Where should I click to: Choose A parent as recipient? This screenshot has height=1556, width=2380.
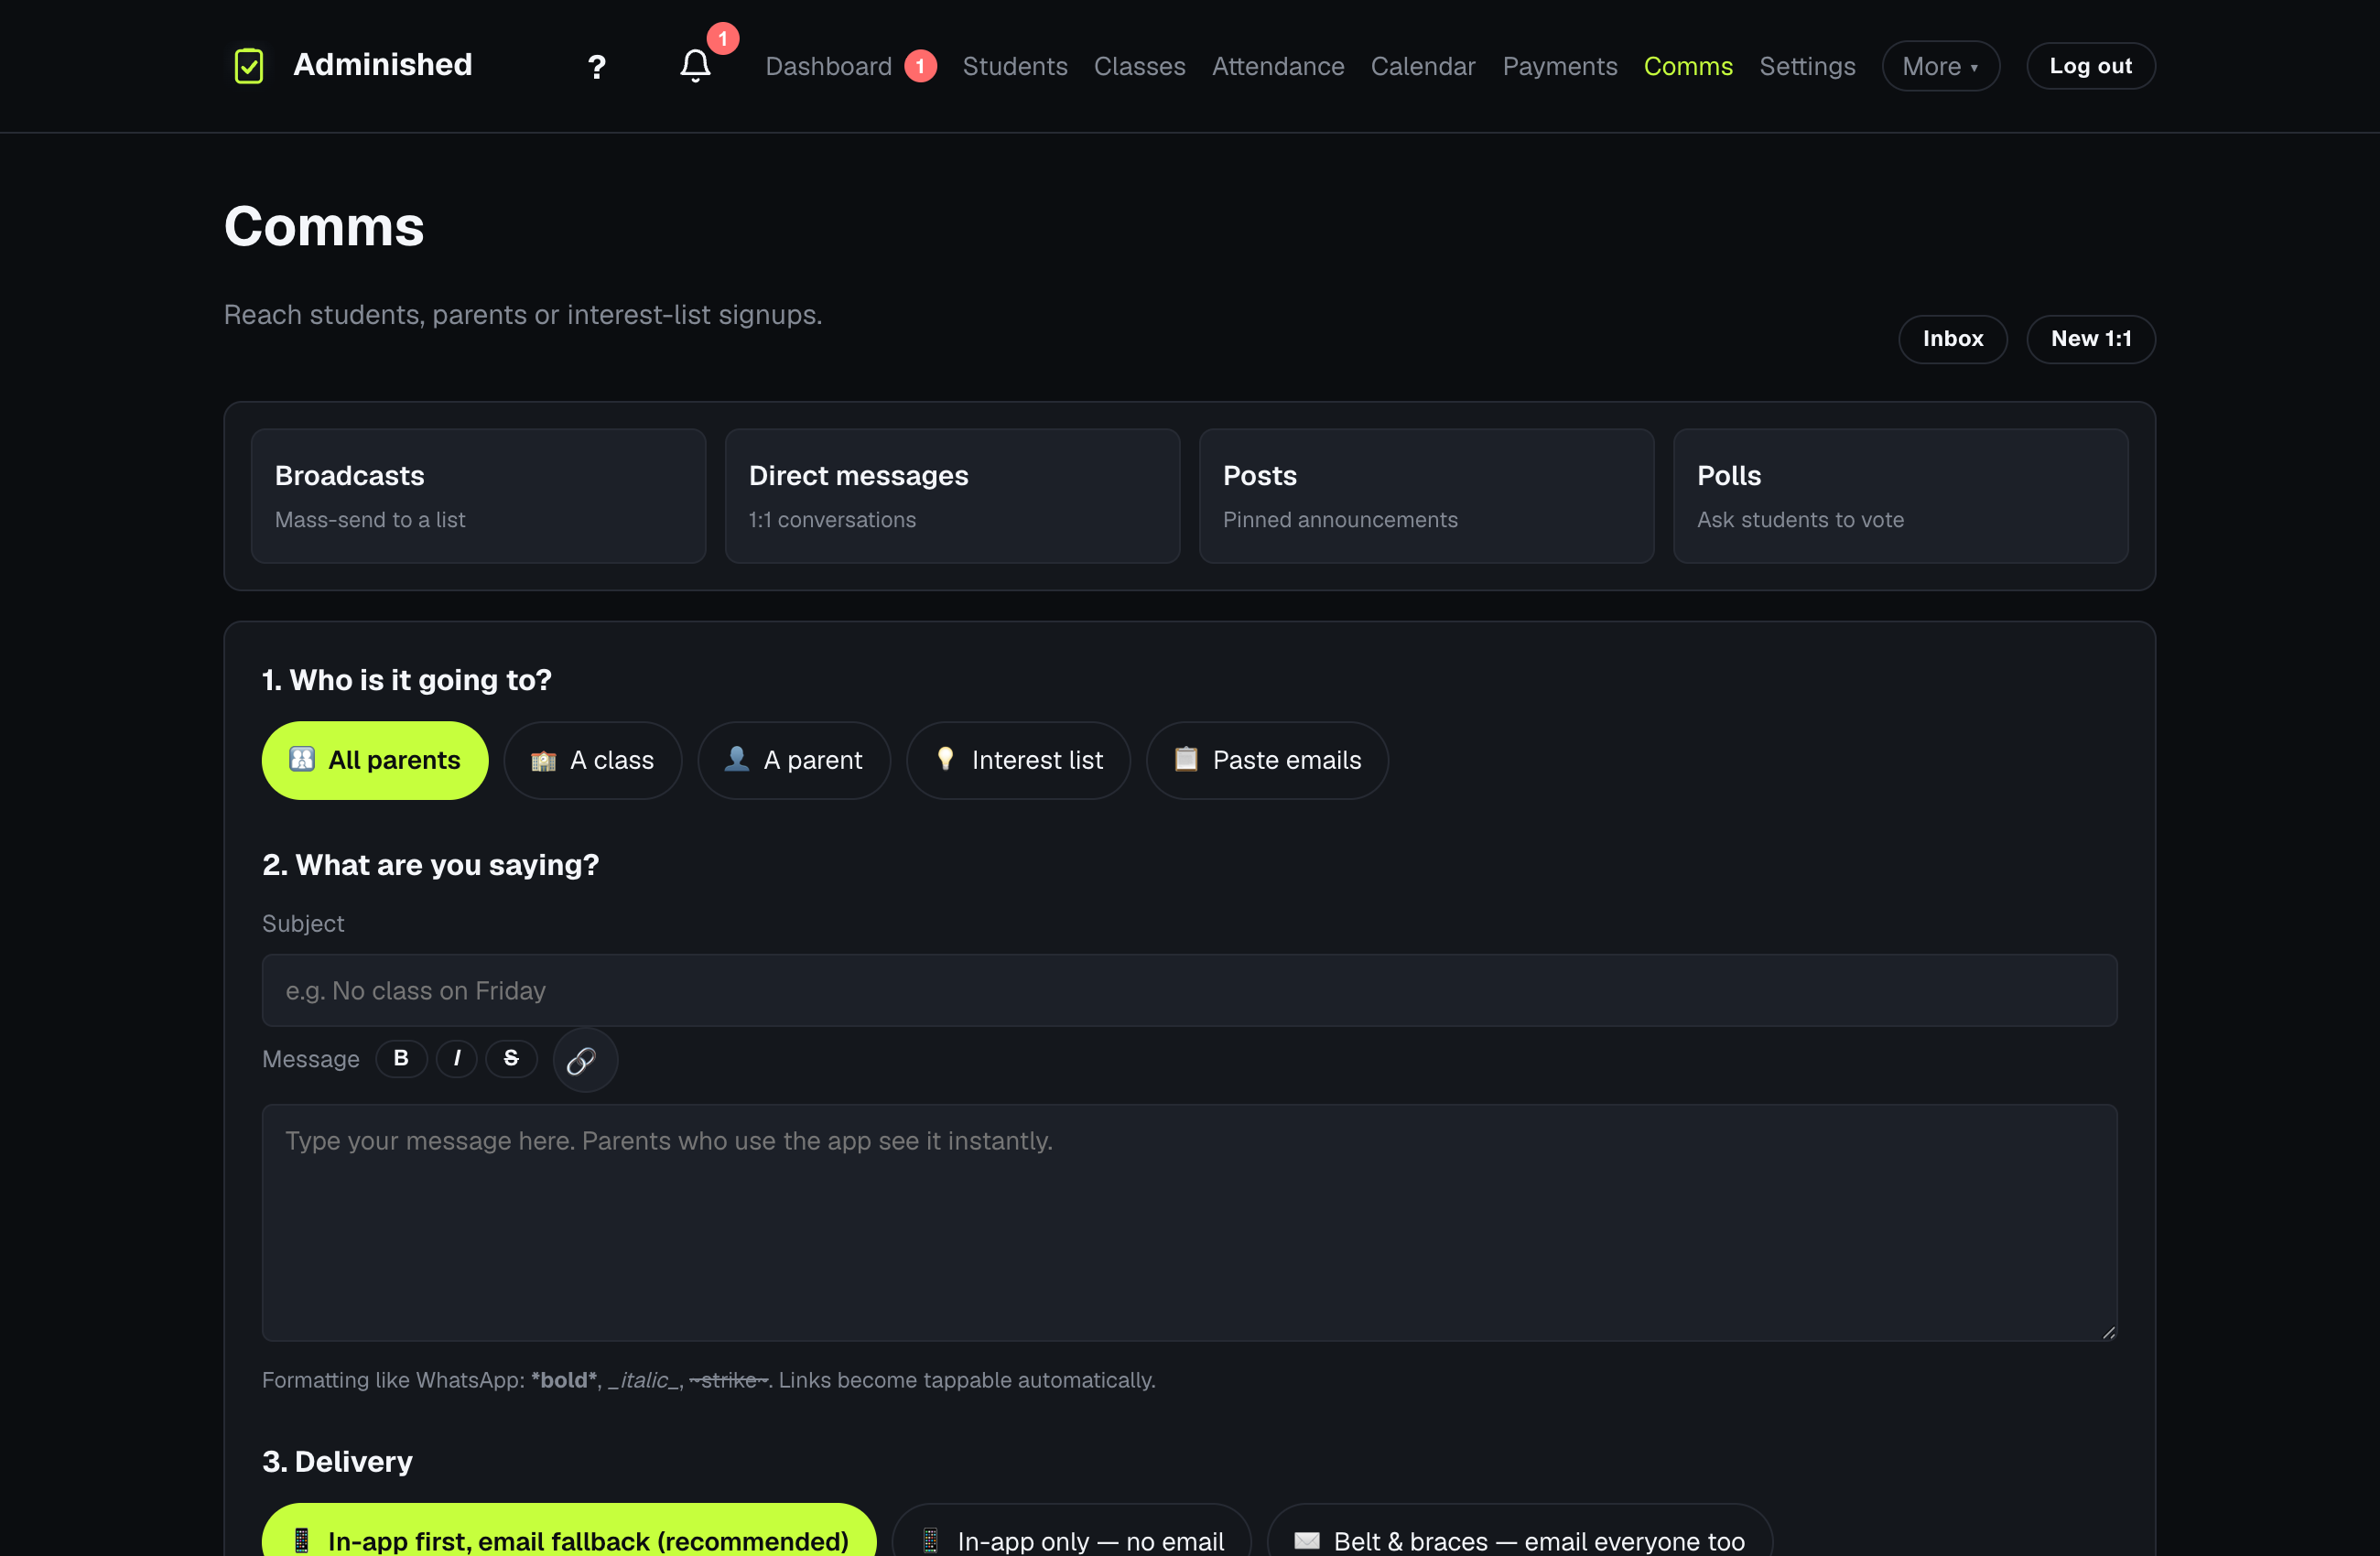(x=794, y=760)
